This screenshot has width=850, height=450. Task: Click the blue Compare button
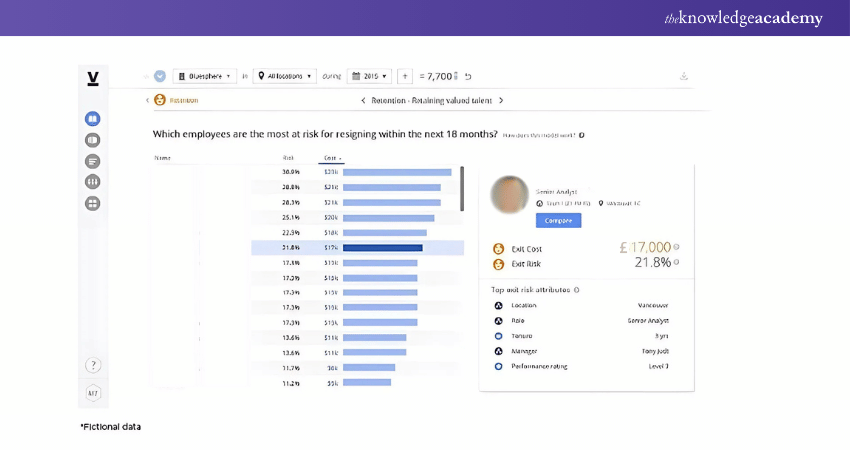click(558, 220)
